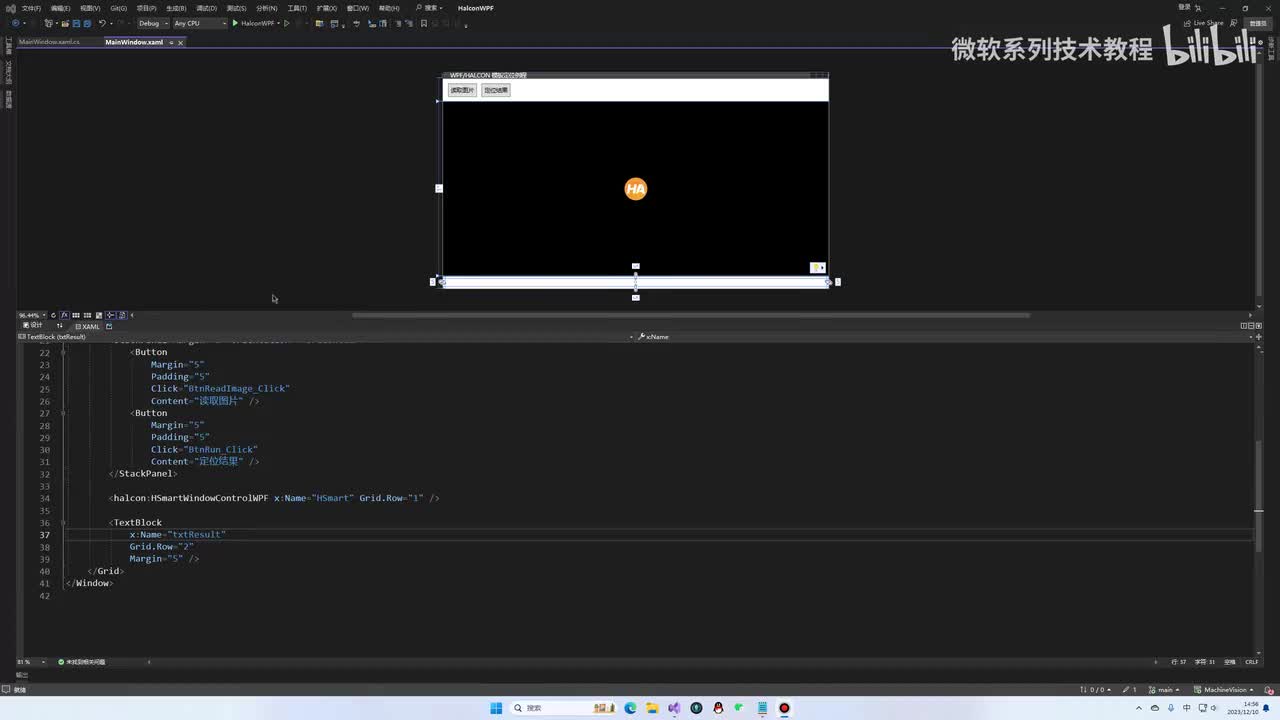Click the 读取图片 button in the designer preview
The image size is (1280, 720).
click(x=462, y=90)
